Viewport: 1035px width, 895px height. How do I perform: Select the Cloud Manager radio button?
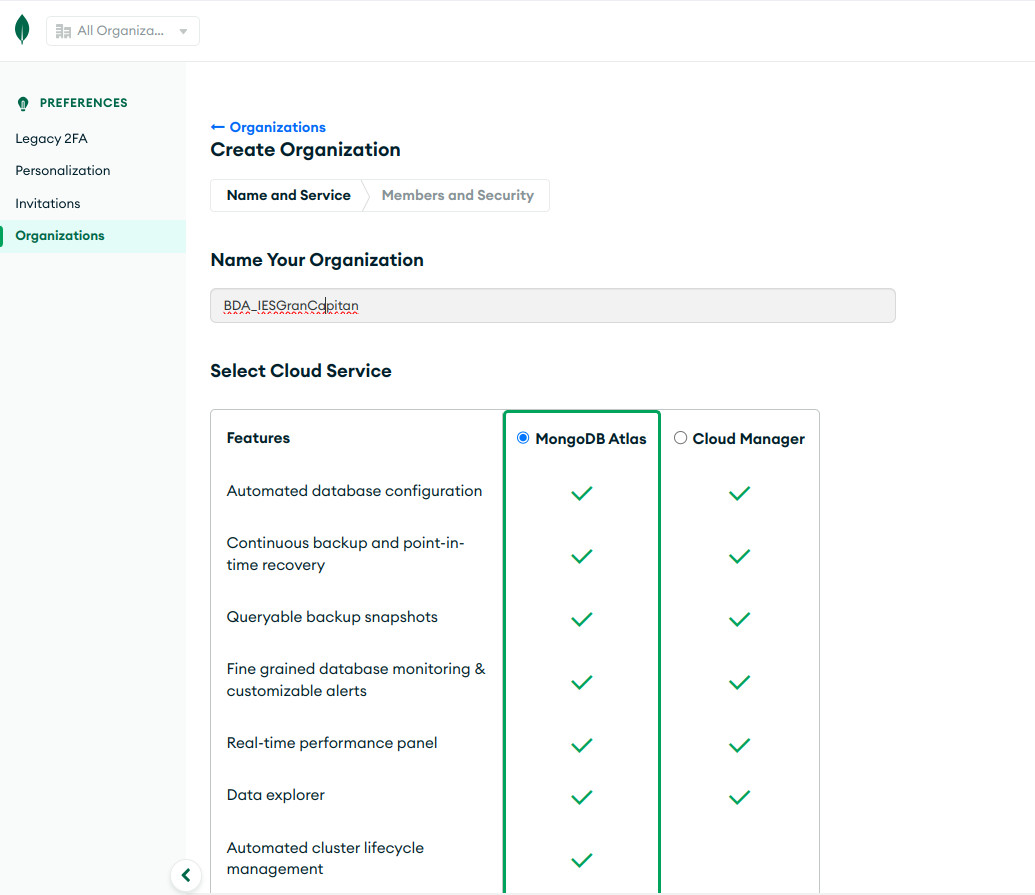(681, 438)
